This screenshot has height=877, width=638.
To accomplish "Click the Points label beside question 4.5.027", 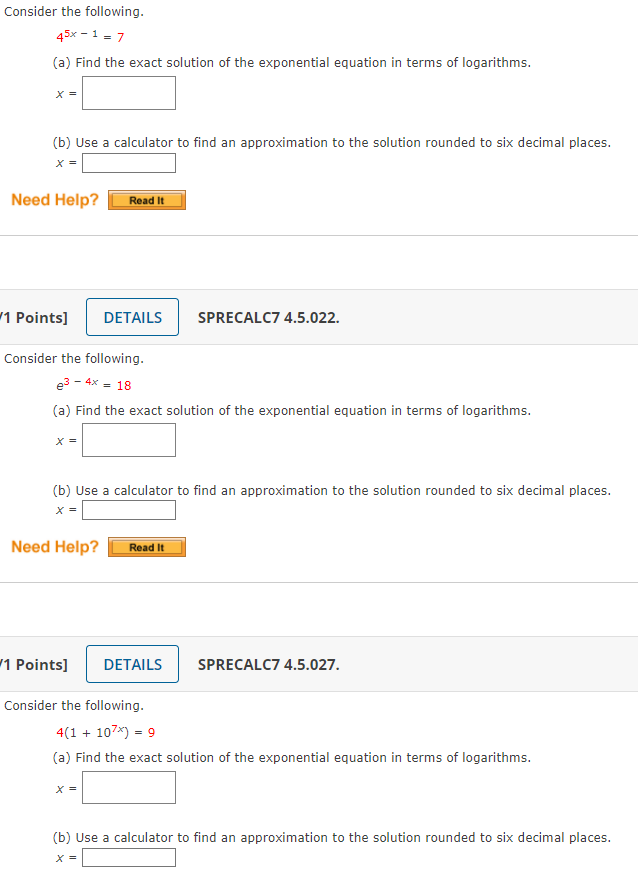I will tap(36, 664).
